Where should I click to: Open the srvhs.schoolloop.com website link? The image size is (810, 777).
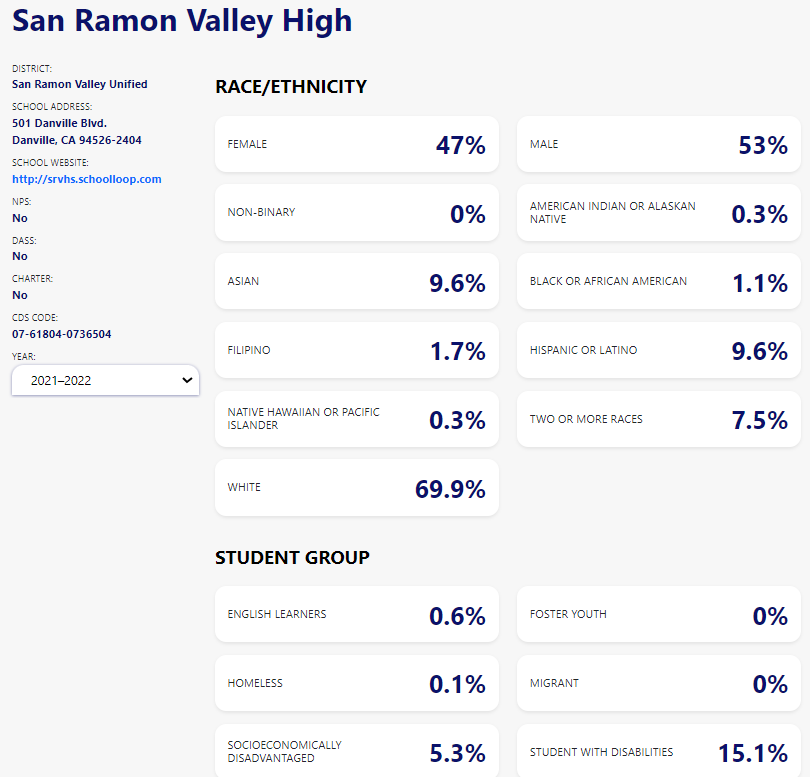coord(86,179)
